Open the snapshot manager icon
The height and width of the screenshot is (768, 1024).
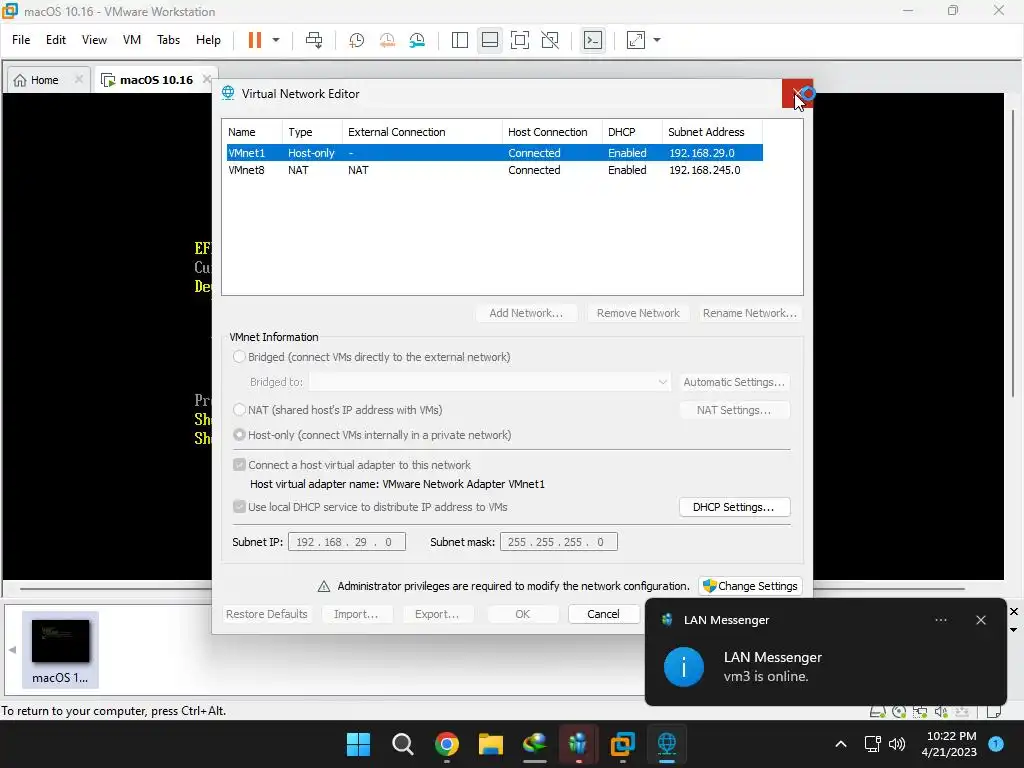click(x=417, y=40)
